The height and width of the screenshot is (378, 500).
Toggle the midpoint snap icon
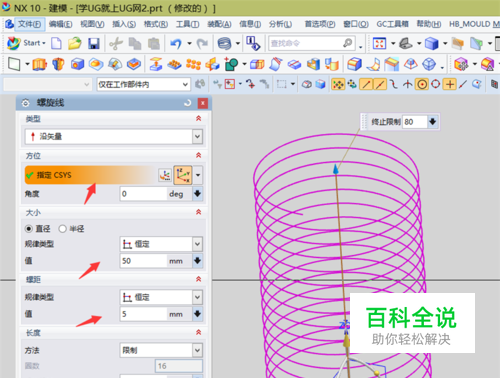(380, 84)
